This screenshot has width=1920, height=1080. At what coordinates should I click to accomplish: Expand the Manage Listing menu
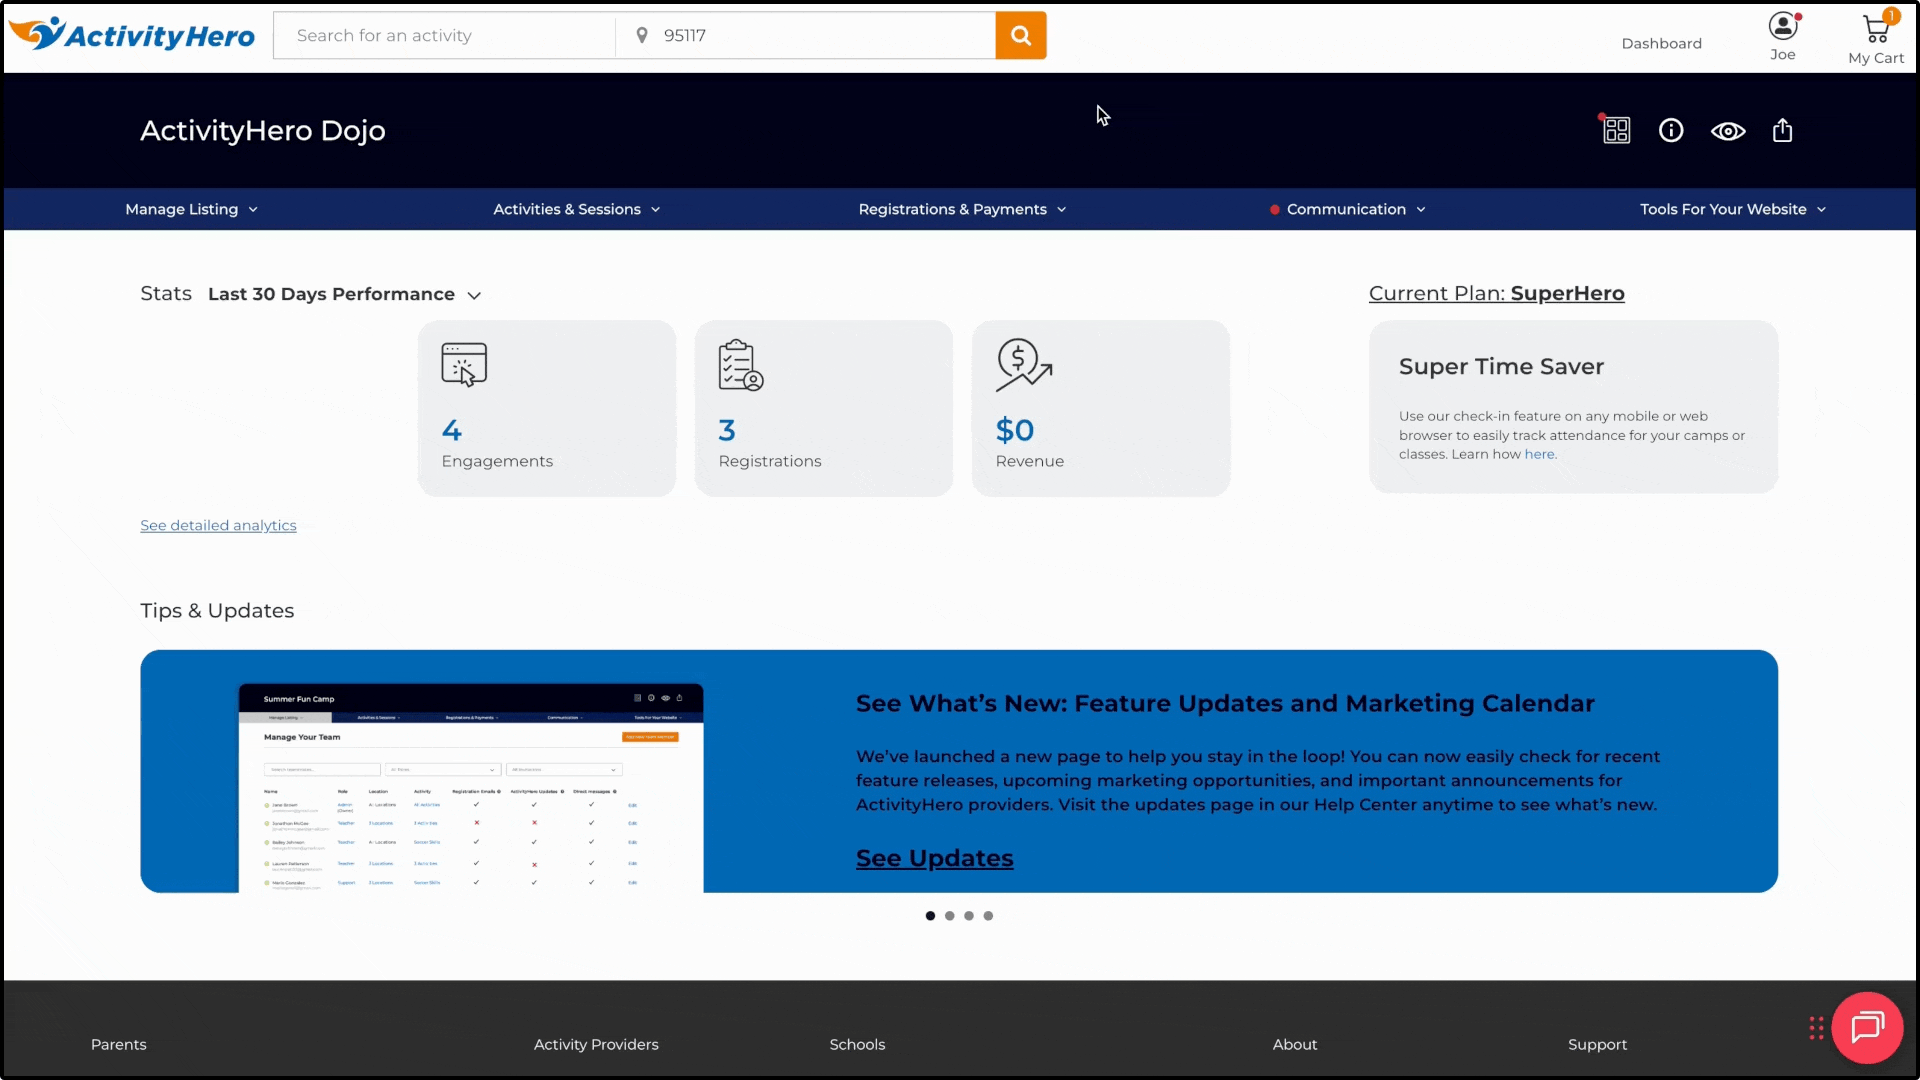pyautogui.click(x=192, y=209)
